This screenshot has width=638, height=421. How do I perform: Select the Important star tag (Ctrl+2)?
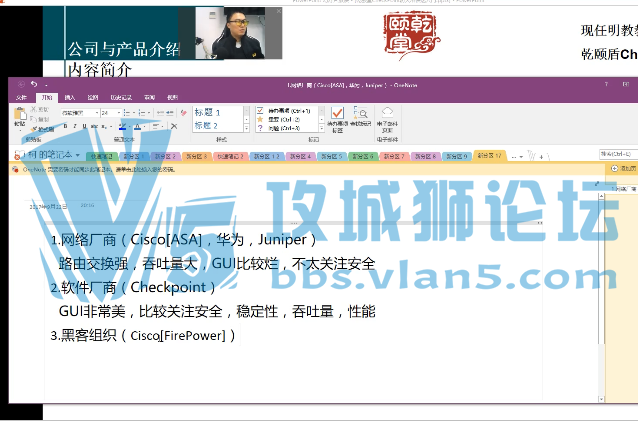260,119
